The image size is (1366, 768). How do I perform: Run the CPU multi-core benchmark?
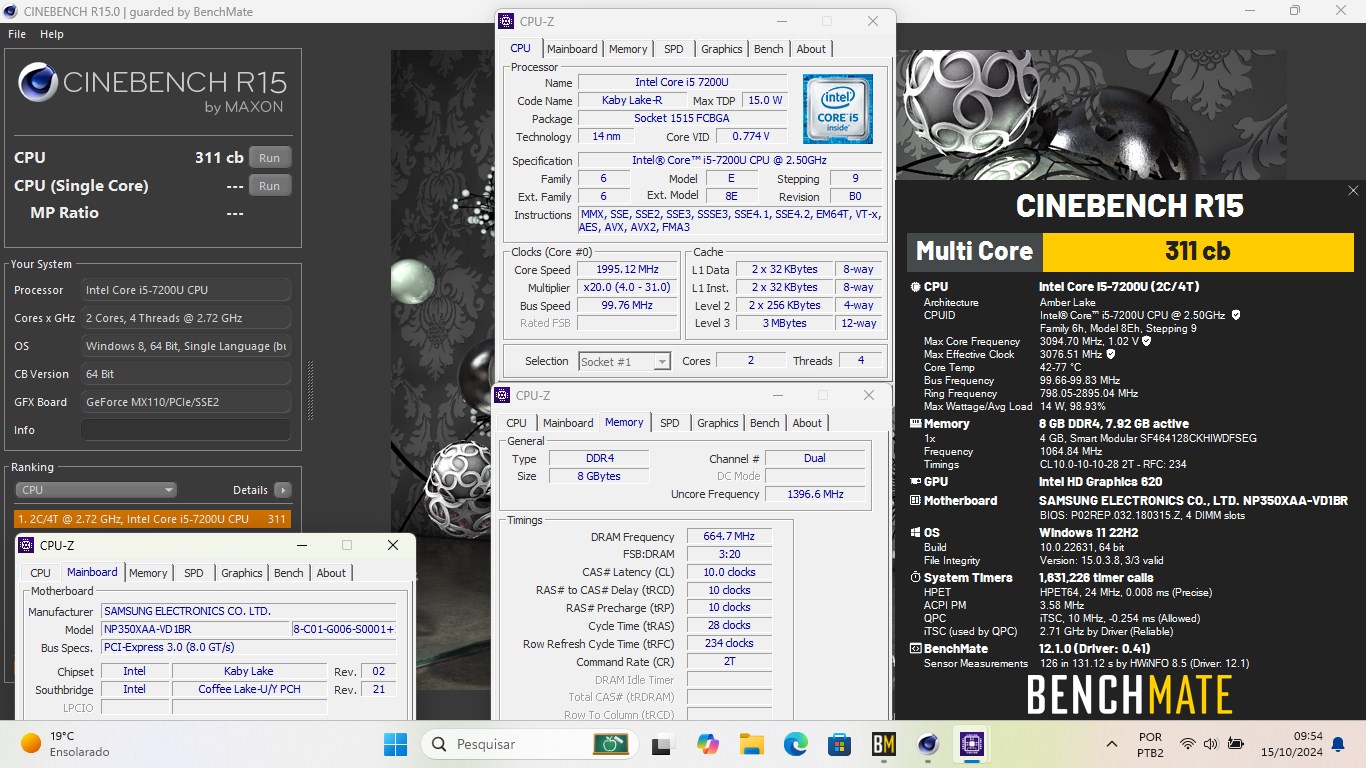tap(270, 158)
